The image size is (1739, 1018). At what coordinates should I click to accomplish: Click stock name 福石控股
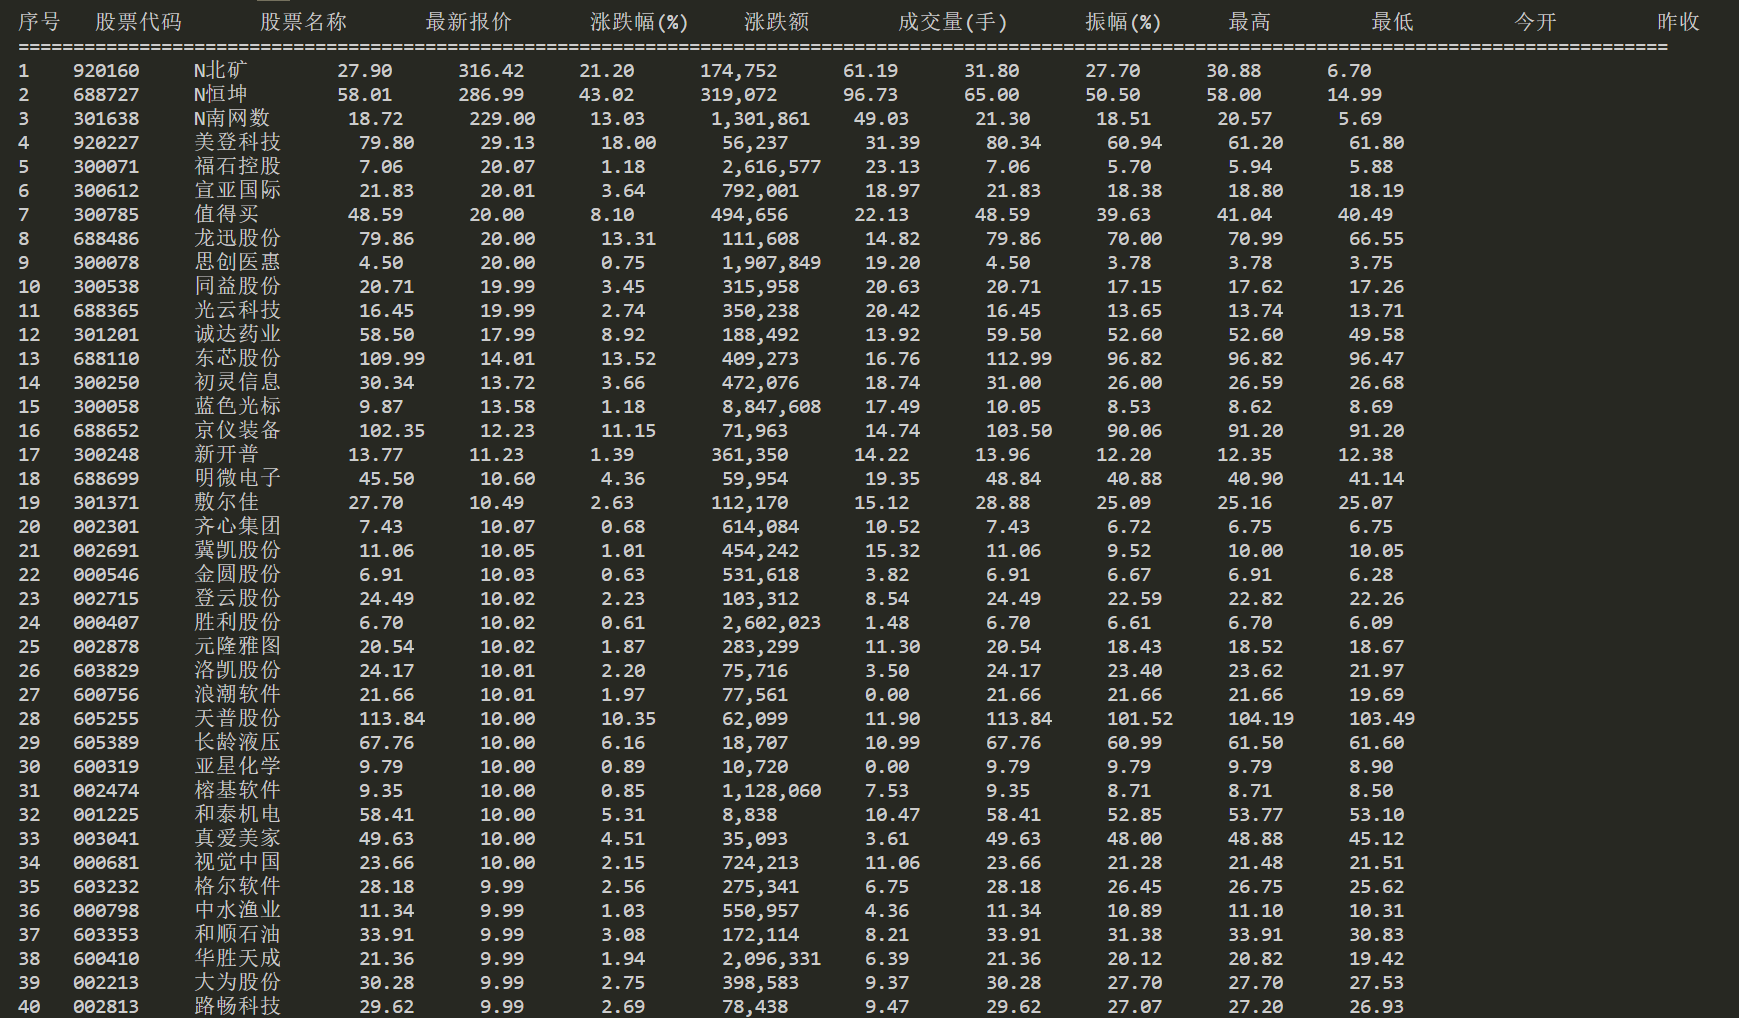(x=237, y=166)
